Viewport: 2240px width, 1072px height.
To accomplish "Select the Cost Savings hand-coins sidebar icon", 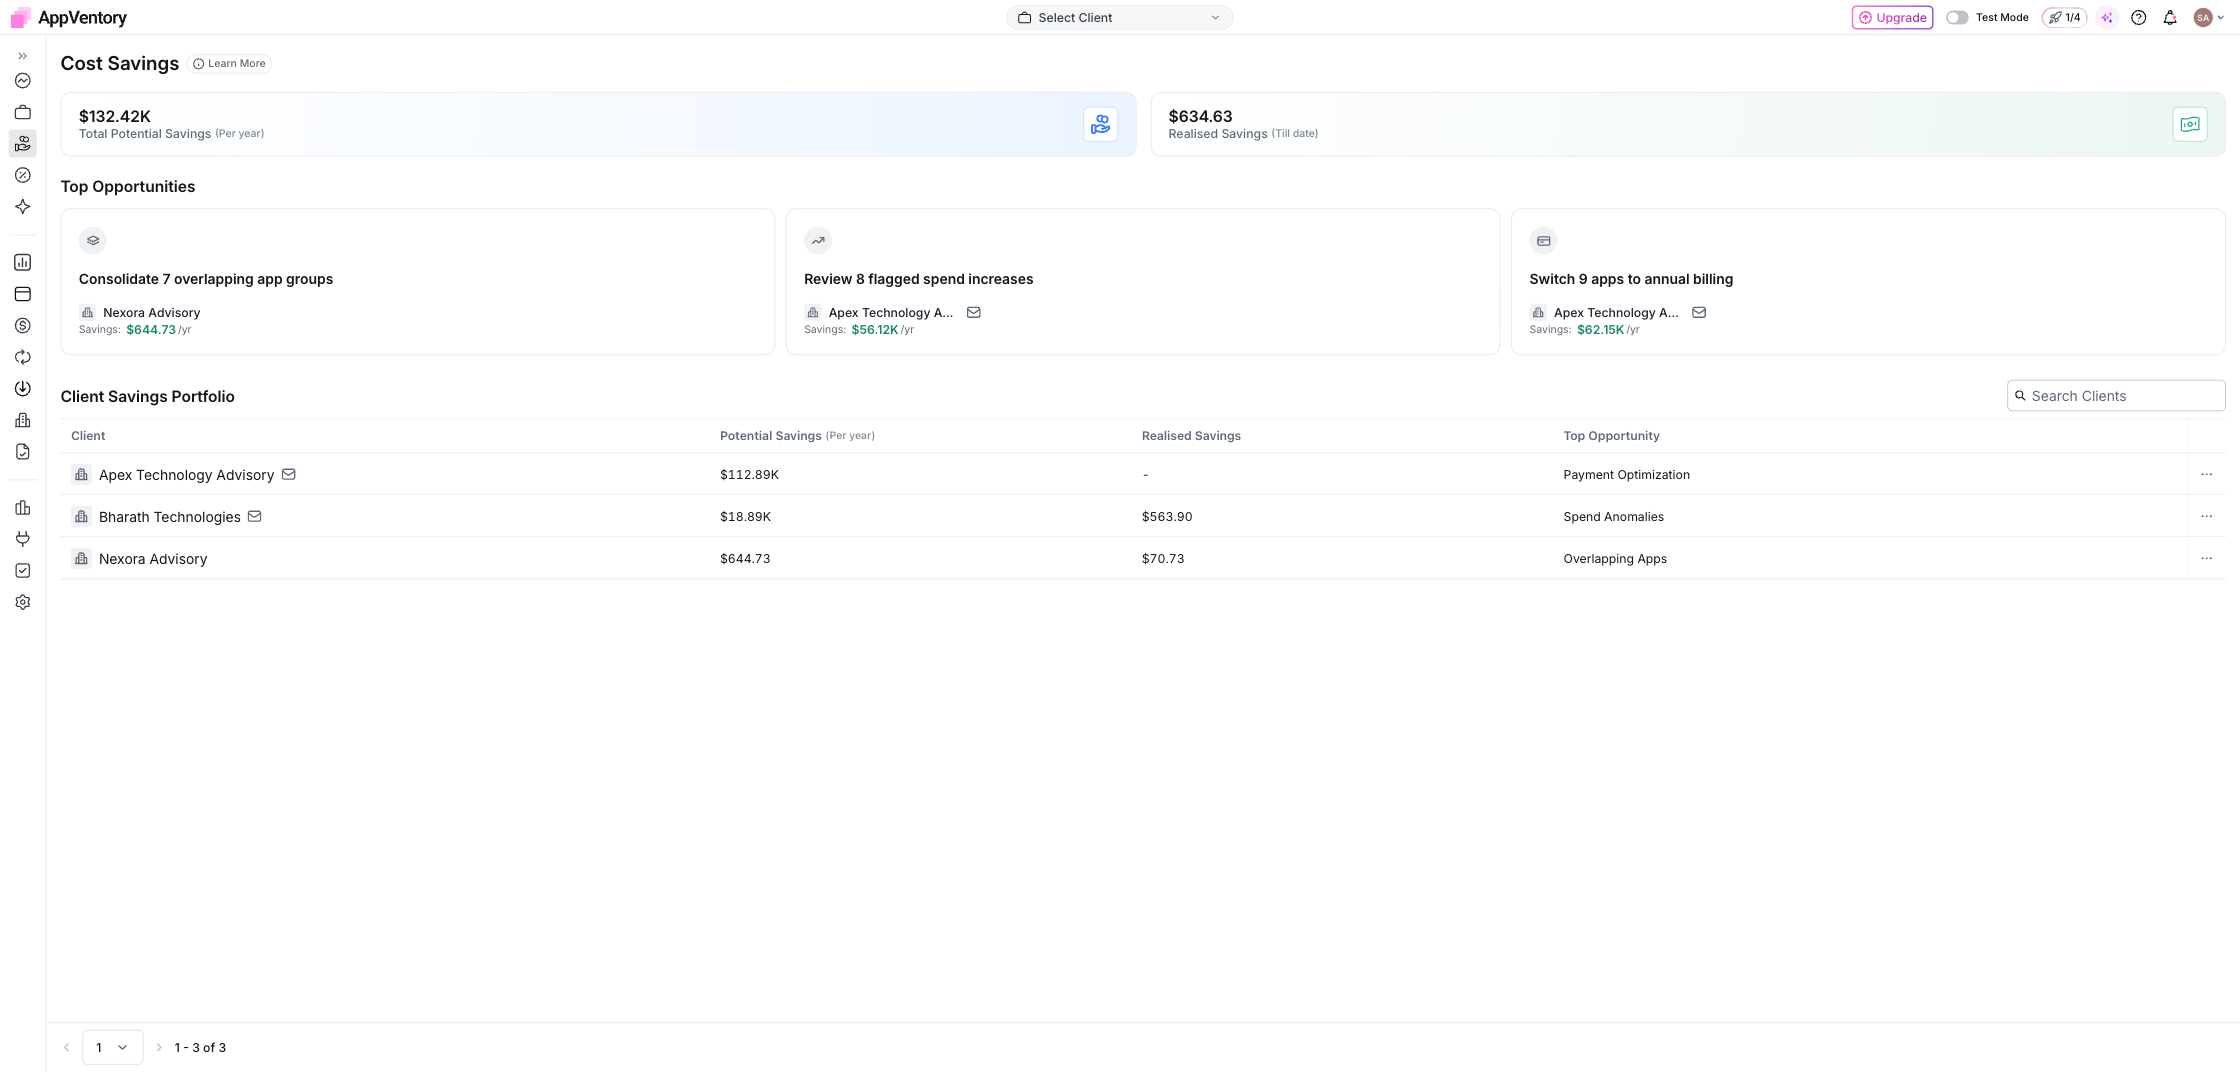I will coord(22,144).
